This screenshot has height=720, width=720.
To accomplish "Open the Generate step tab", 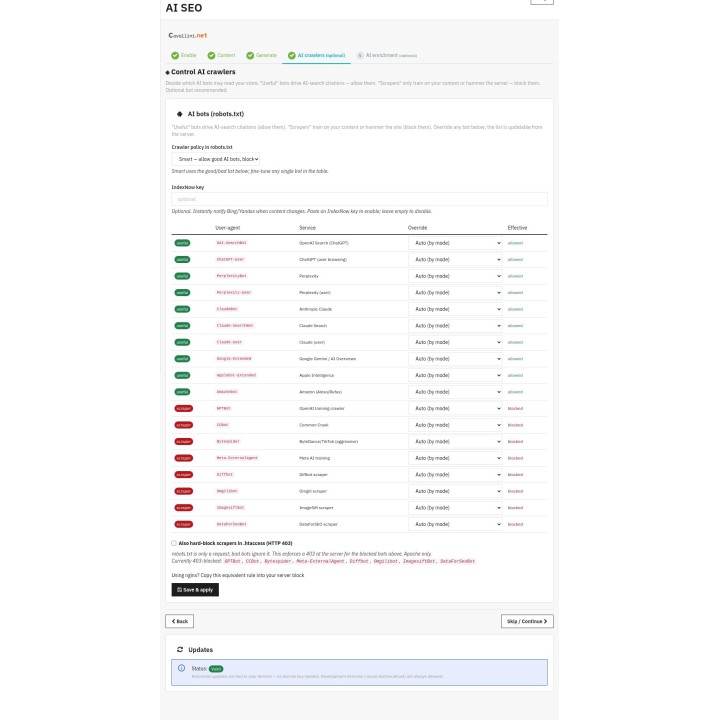I will click(x=261, y=55).
